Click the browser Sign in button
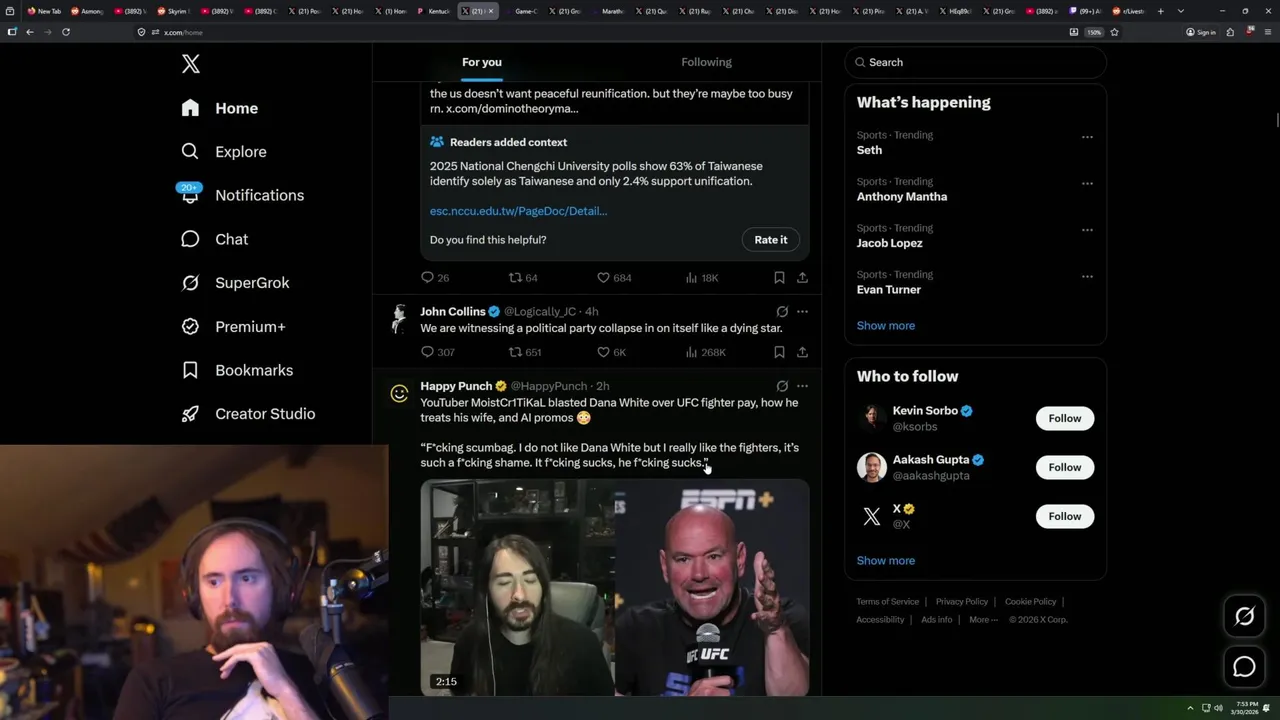 [1201, 32]
